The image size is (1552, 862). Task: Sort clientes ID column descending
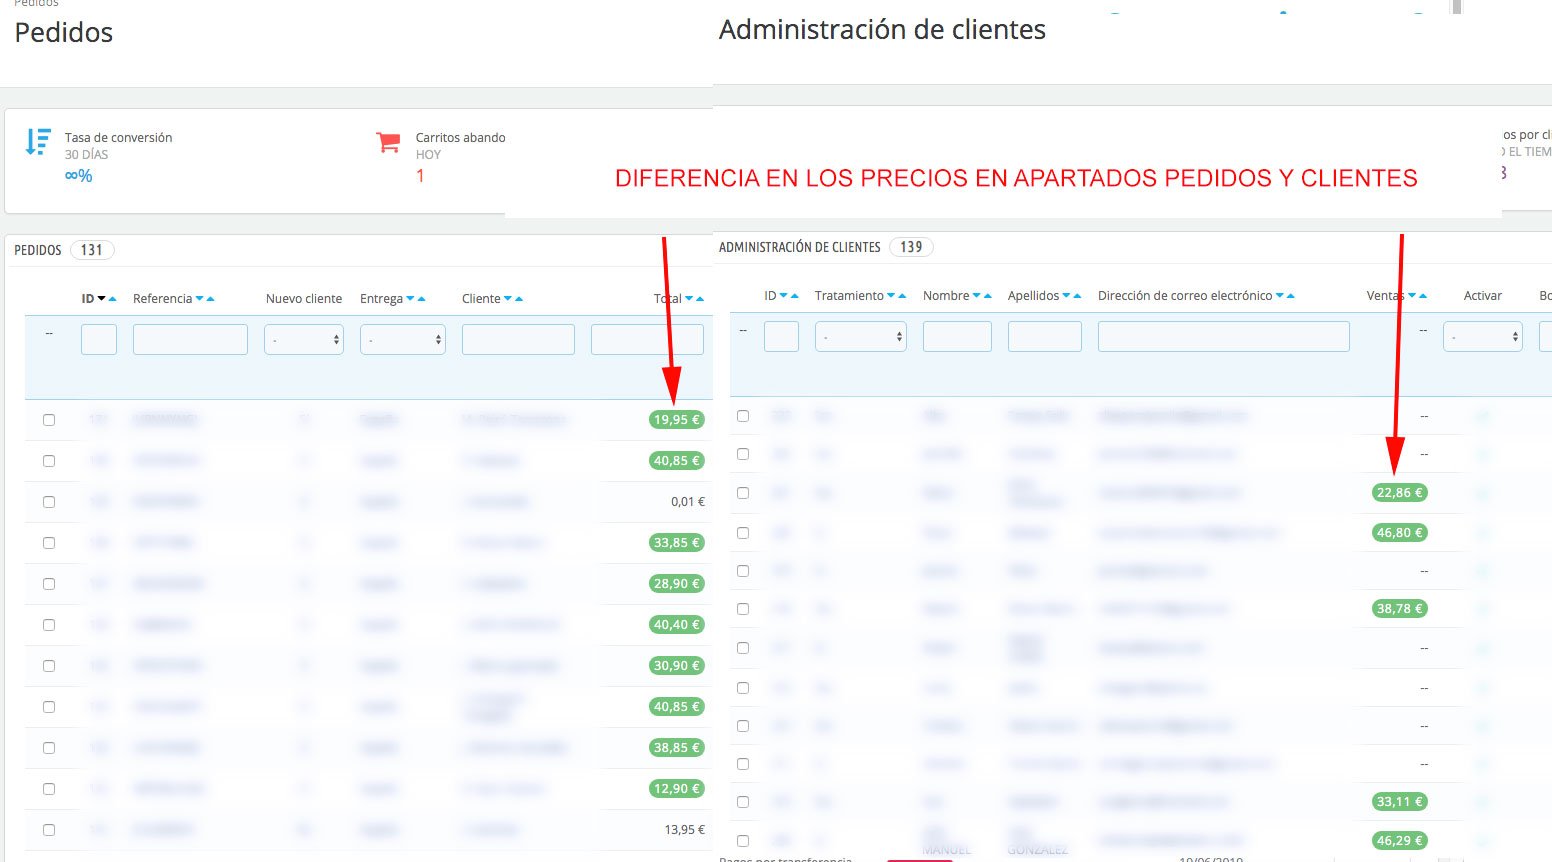click(784, 296)
